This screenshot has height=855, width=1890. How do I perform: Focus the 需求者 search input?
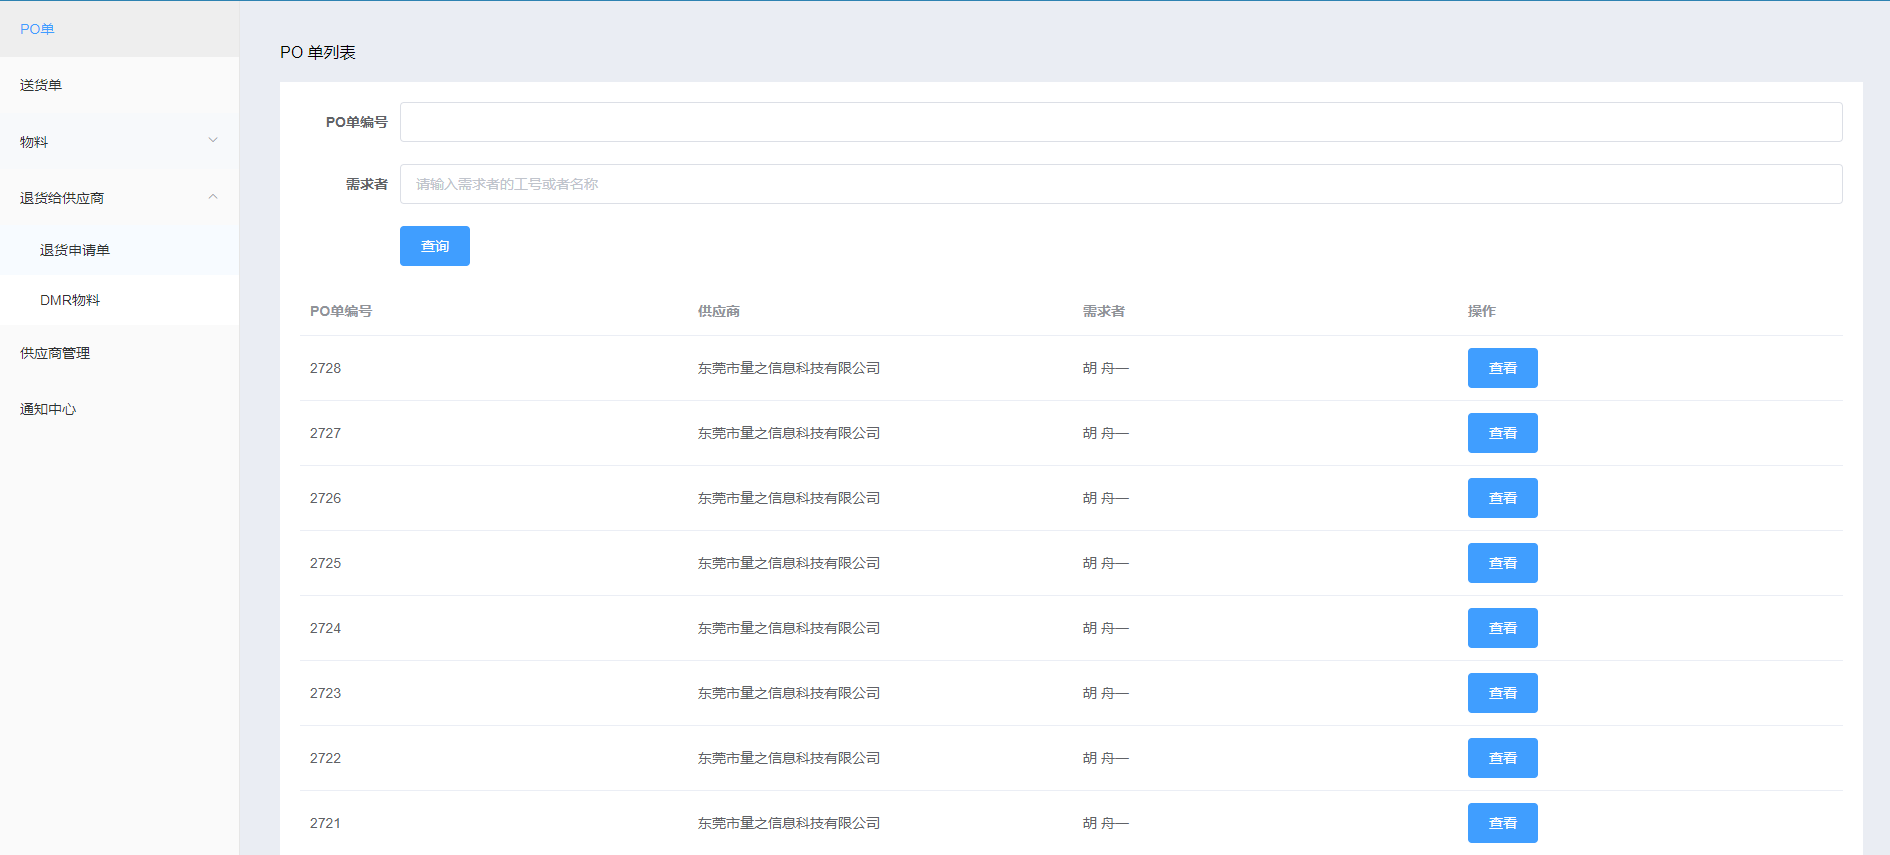[x=1121, y=184]
